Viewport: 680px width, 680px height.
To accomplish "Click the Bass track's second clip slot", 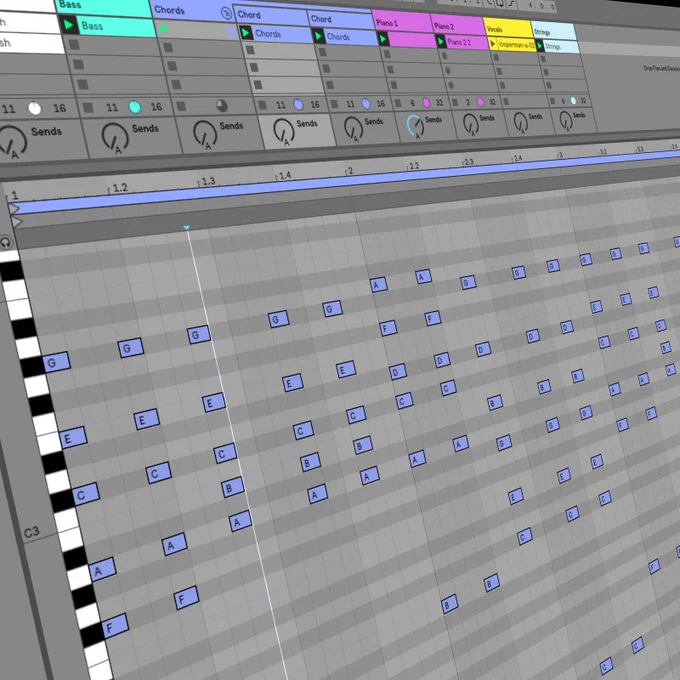I will (111, 45).
